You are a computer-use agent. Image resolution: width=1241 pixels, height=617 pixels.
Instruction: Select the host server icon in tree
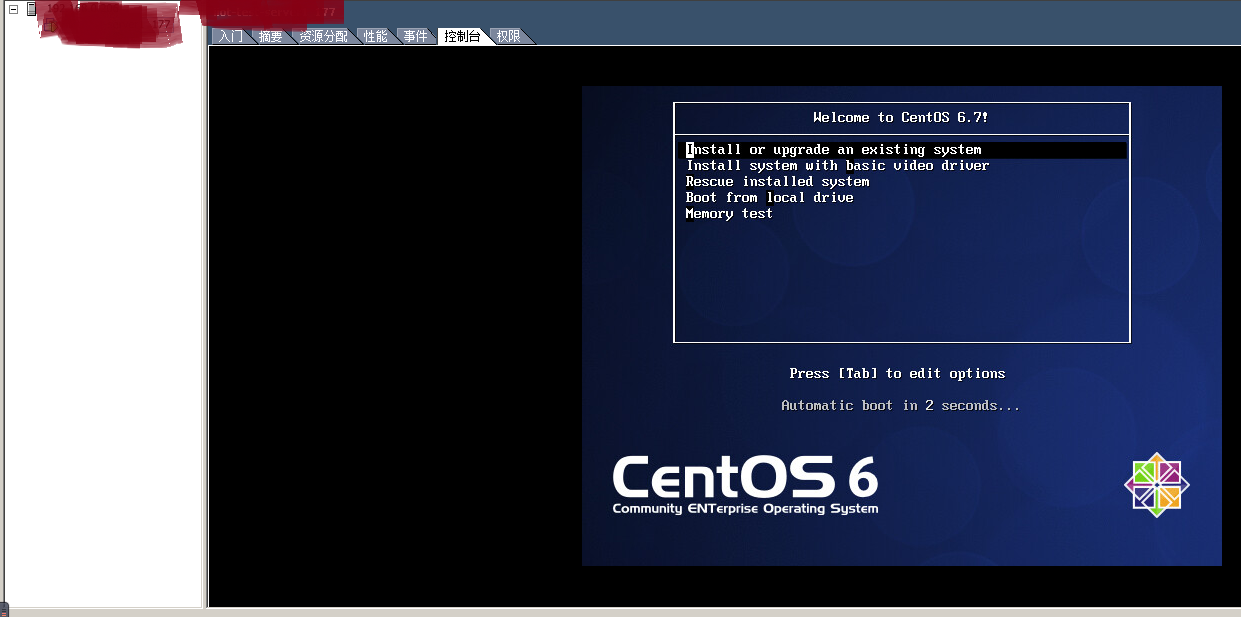[x=31, y=9]
